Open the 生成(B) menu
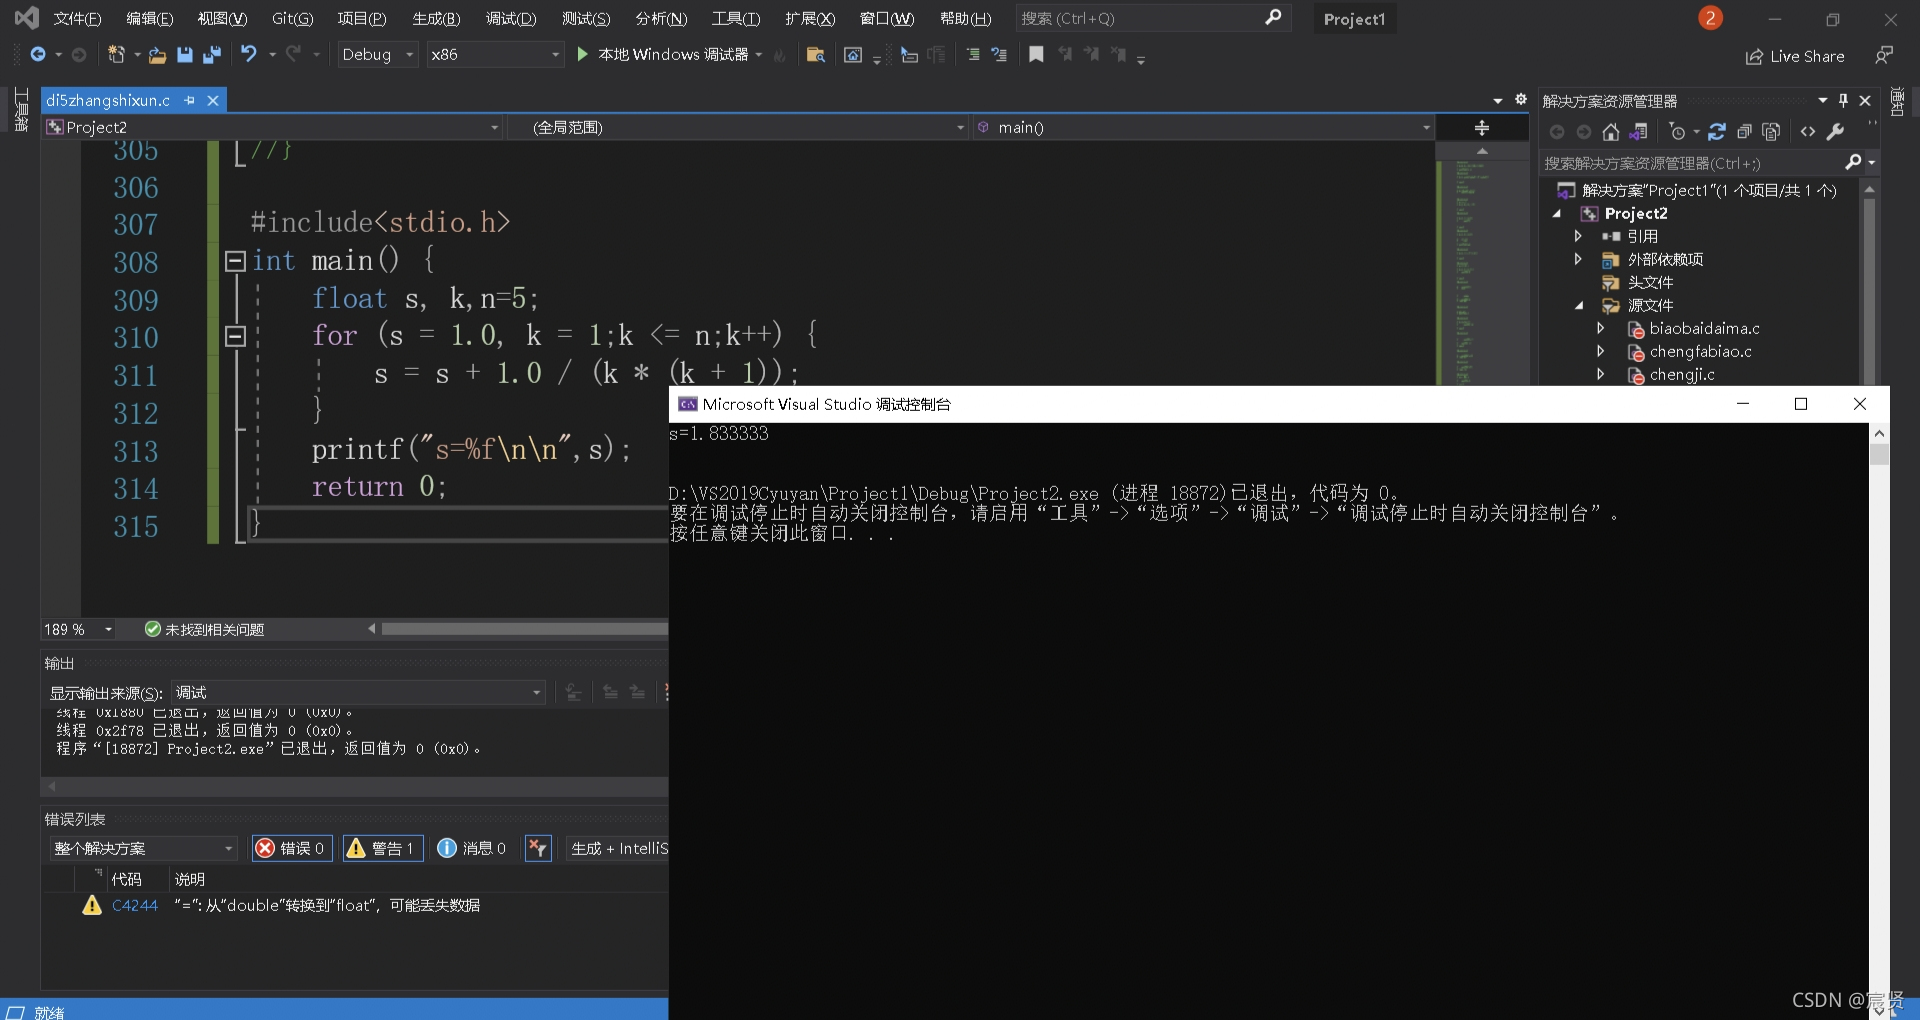Image resolution: width=1920 pixels, height=1020 pixels. click(436, 18)
